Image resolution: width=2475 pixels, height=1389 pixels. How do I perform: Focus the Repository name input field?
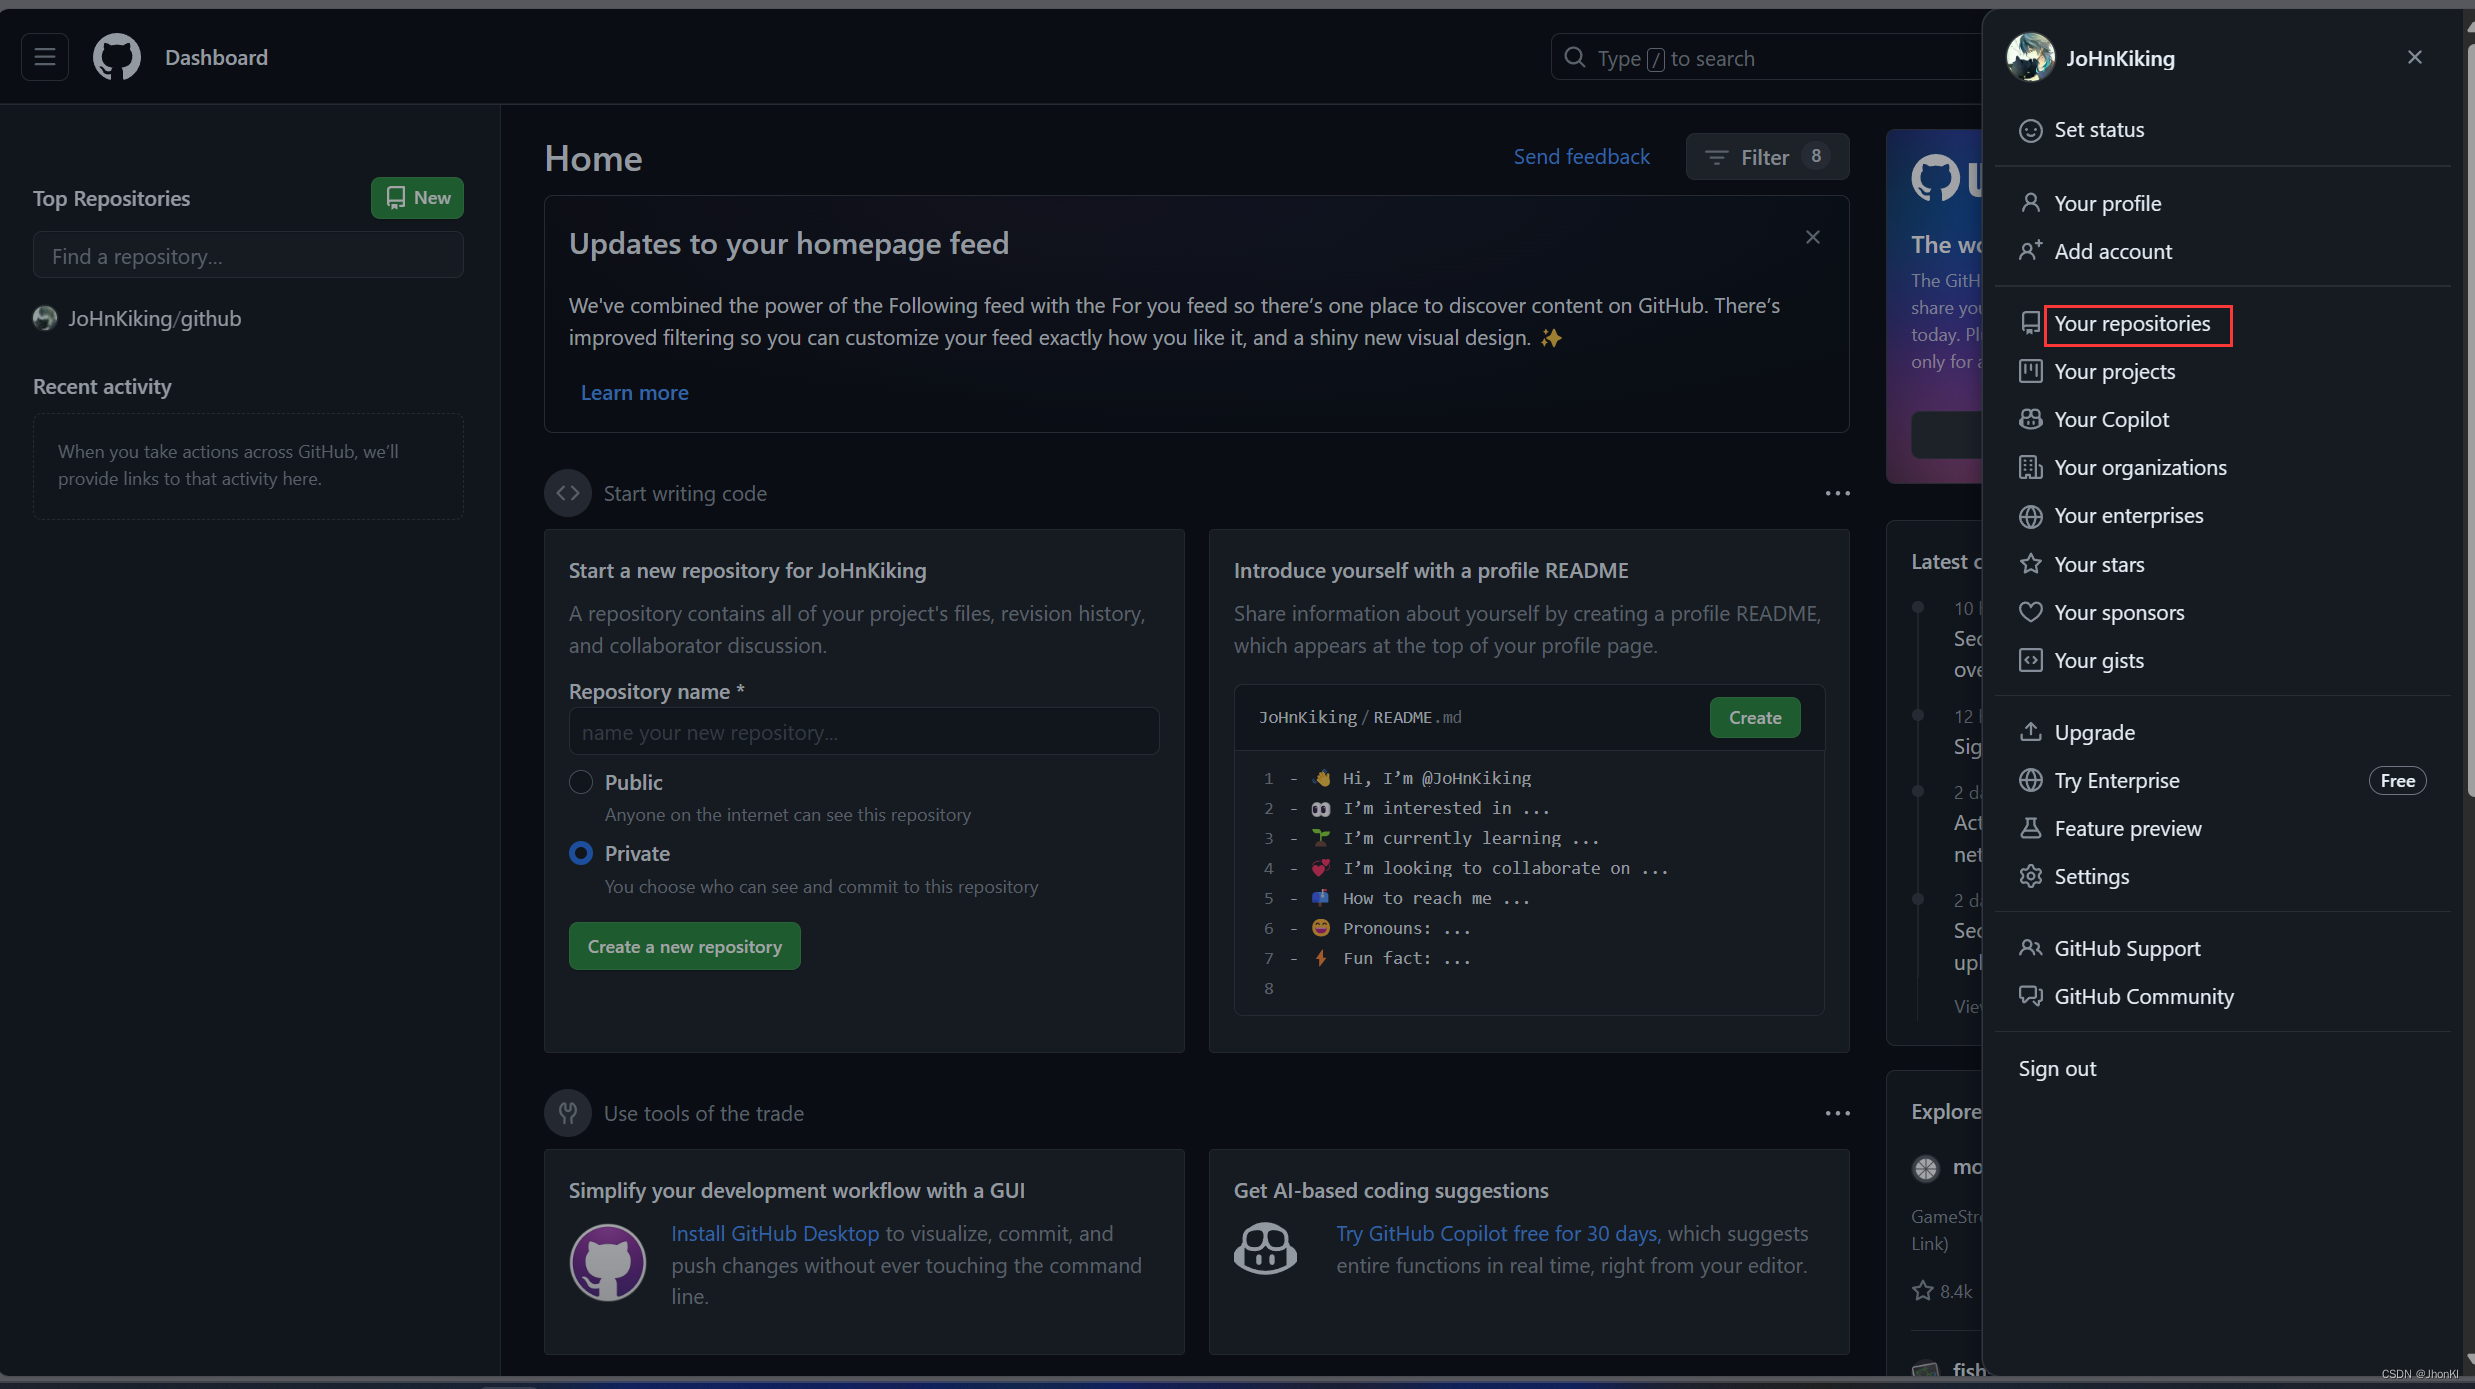(864, 732)
